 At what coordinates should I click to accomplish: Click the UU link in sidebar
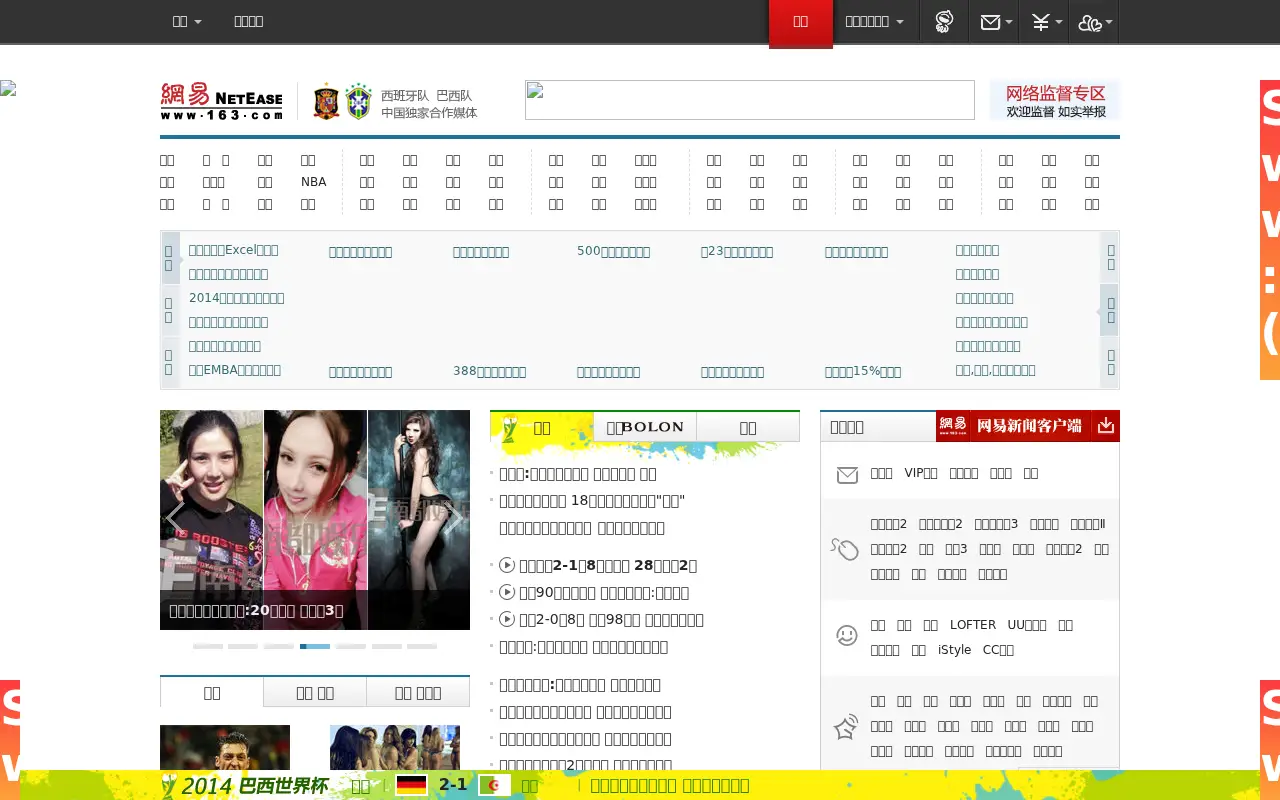1027,624
